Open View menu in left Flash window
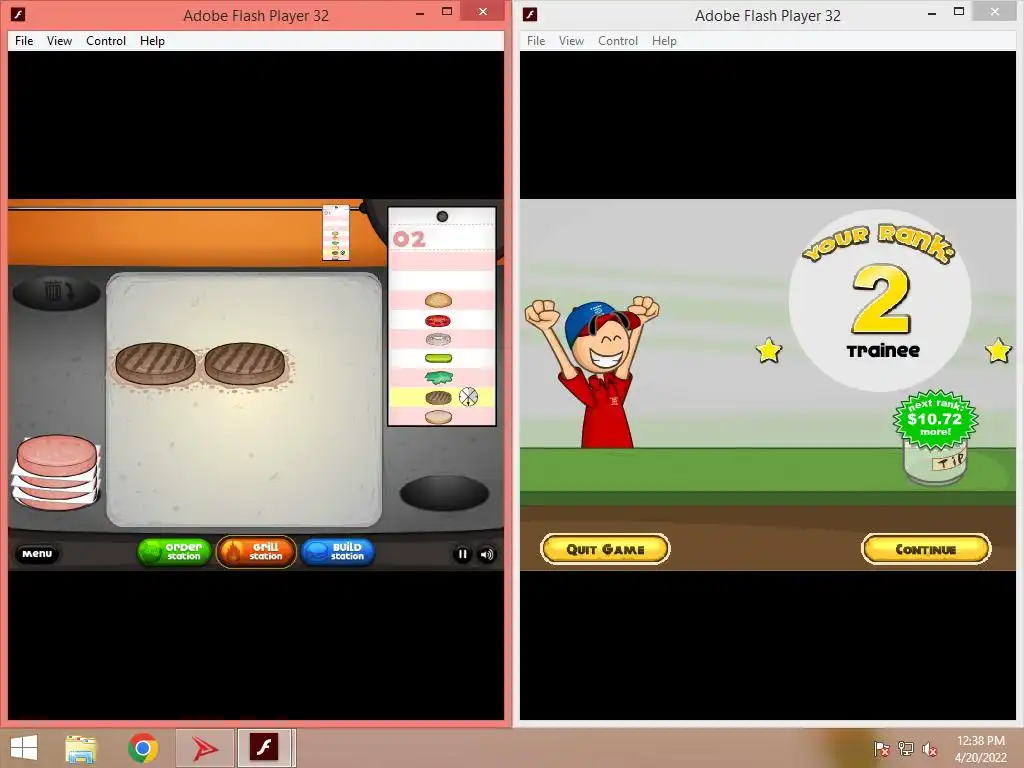This screenshot has height=768, width=1024. 59,40
